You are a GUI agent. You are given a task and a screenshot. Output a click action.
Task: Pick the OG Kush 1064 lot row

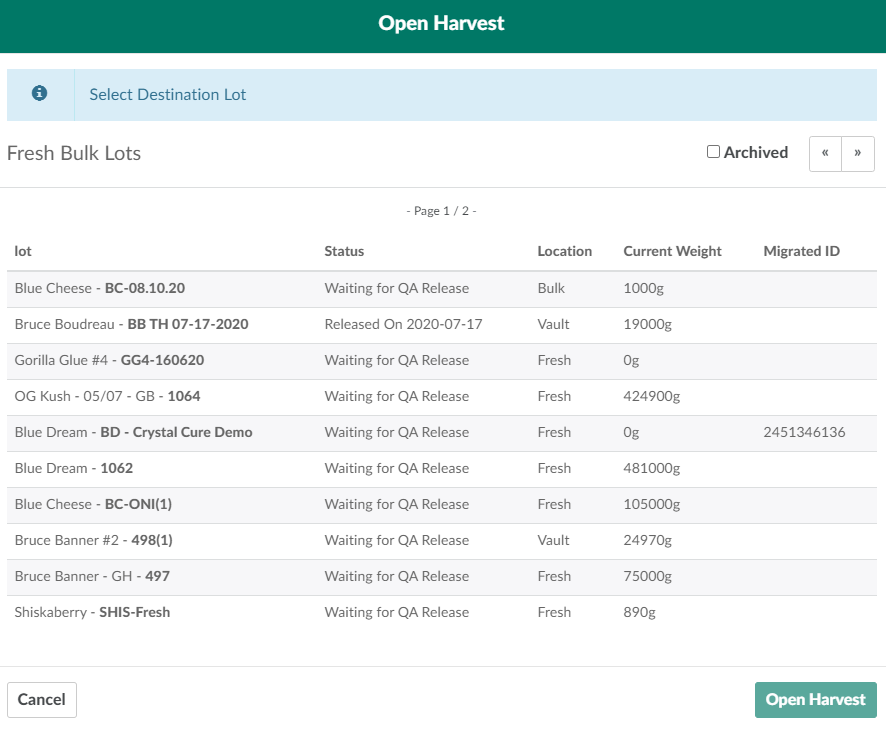point(107,396)
